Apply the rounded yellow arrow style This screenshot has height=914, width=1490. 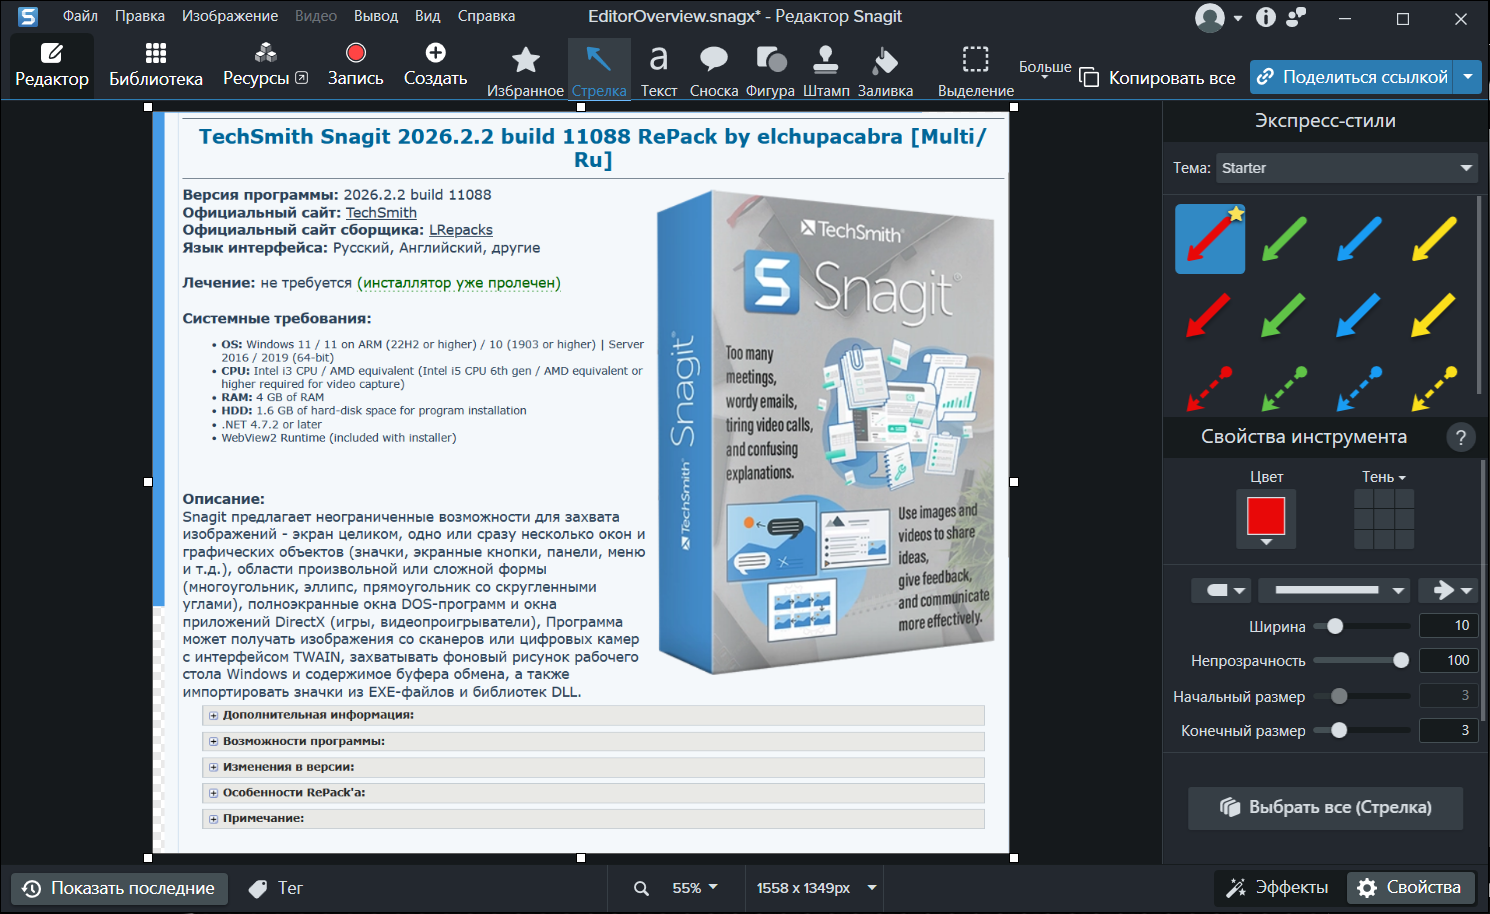click(1434, 239)
